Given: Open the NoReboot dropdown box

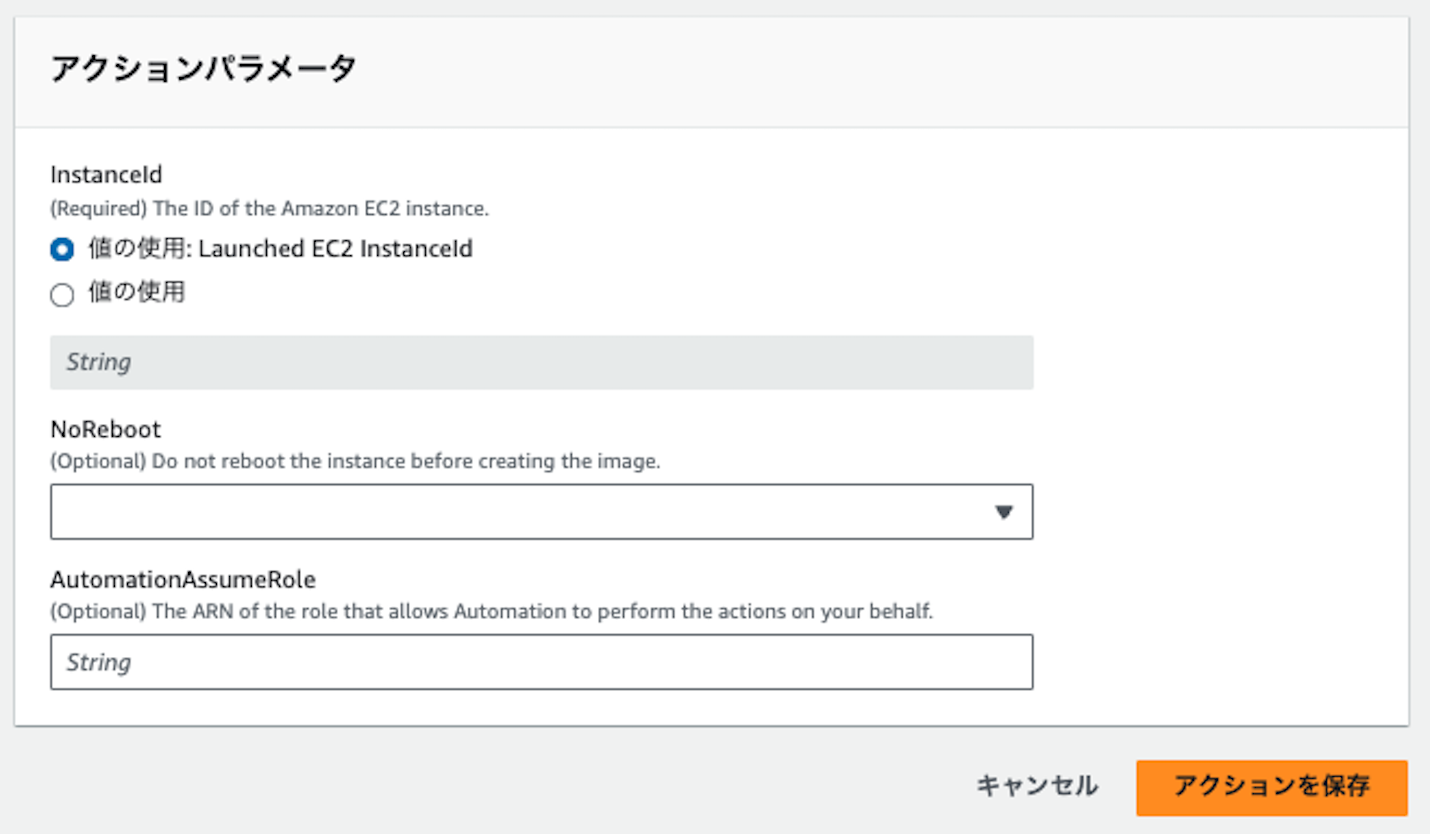Looking at the screenshot, I should coord(541,512).
